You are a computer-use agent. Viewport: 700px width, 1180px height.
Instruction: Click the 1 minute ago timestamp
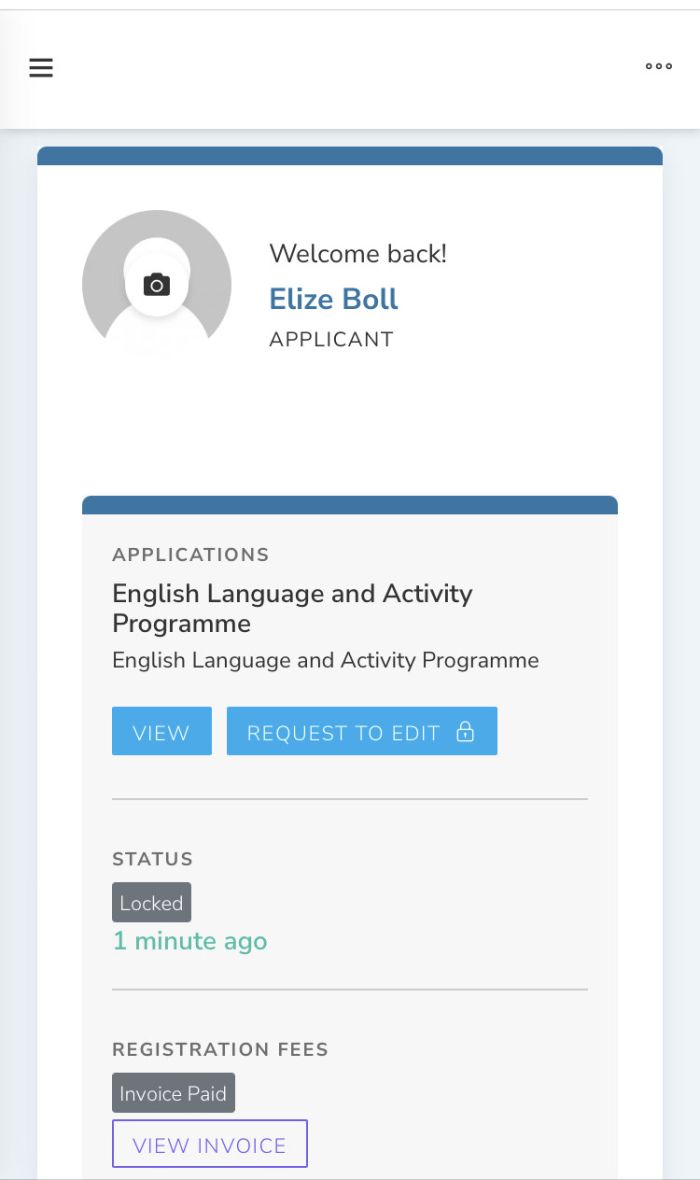pyautogui.click(x=190, y=940)
